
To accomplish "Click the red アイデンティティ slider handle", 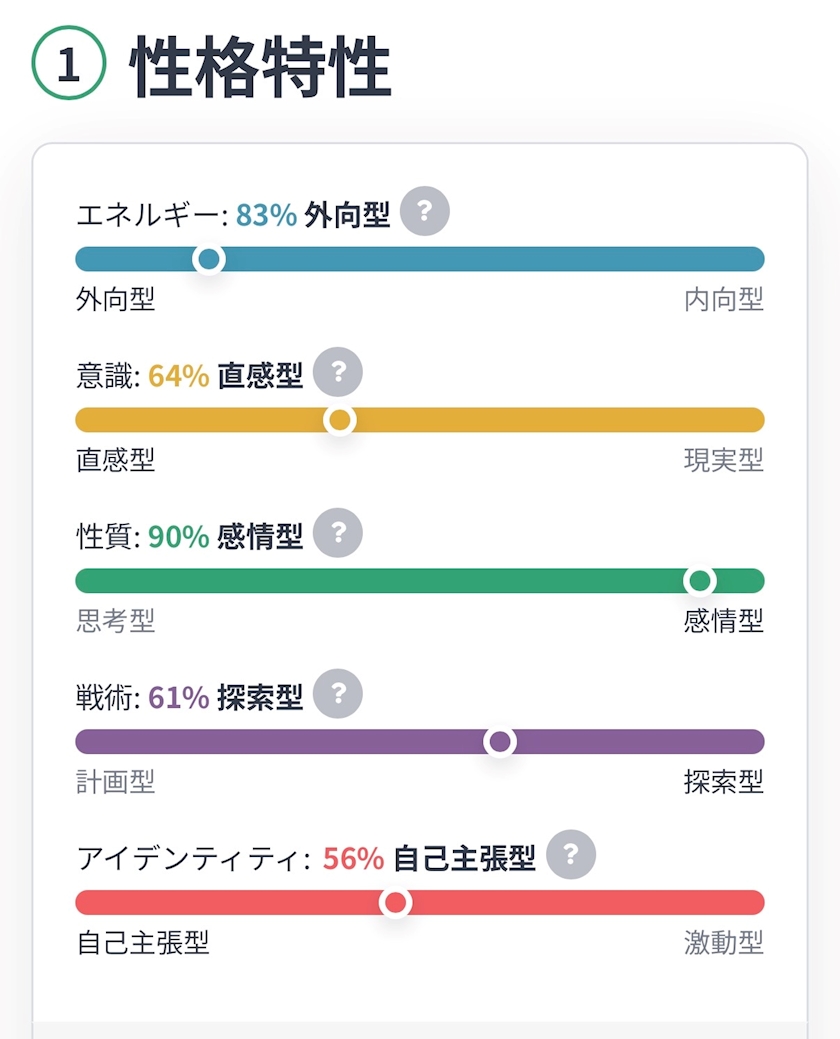I will coord(395,902).
